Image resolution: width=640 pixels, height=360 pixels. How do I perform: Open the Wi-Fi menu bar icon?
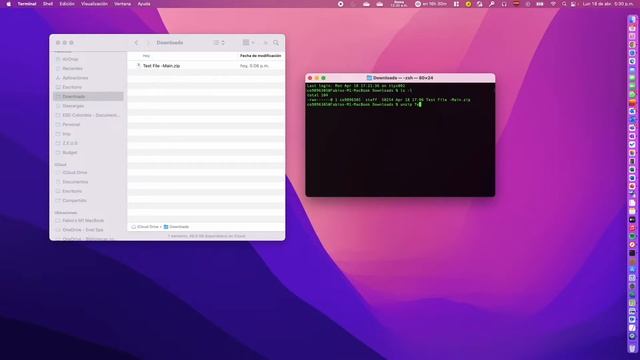[x=553, y=4]
